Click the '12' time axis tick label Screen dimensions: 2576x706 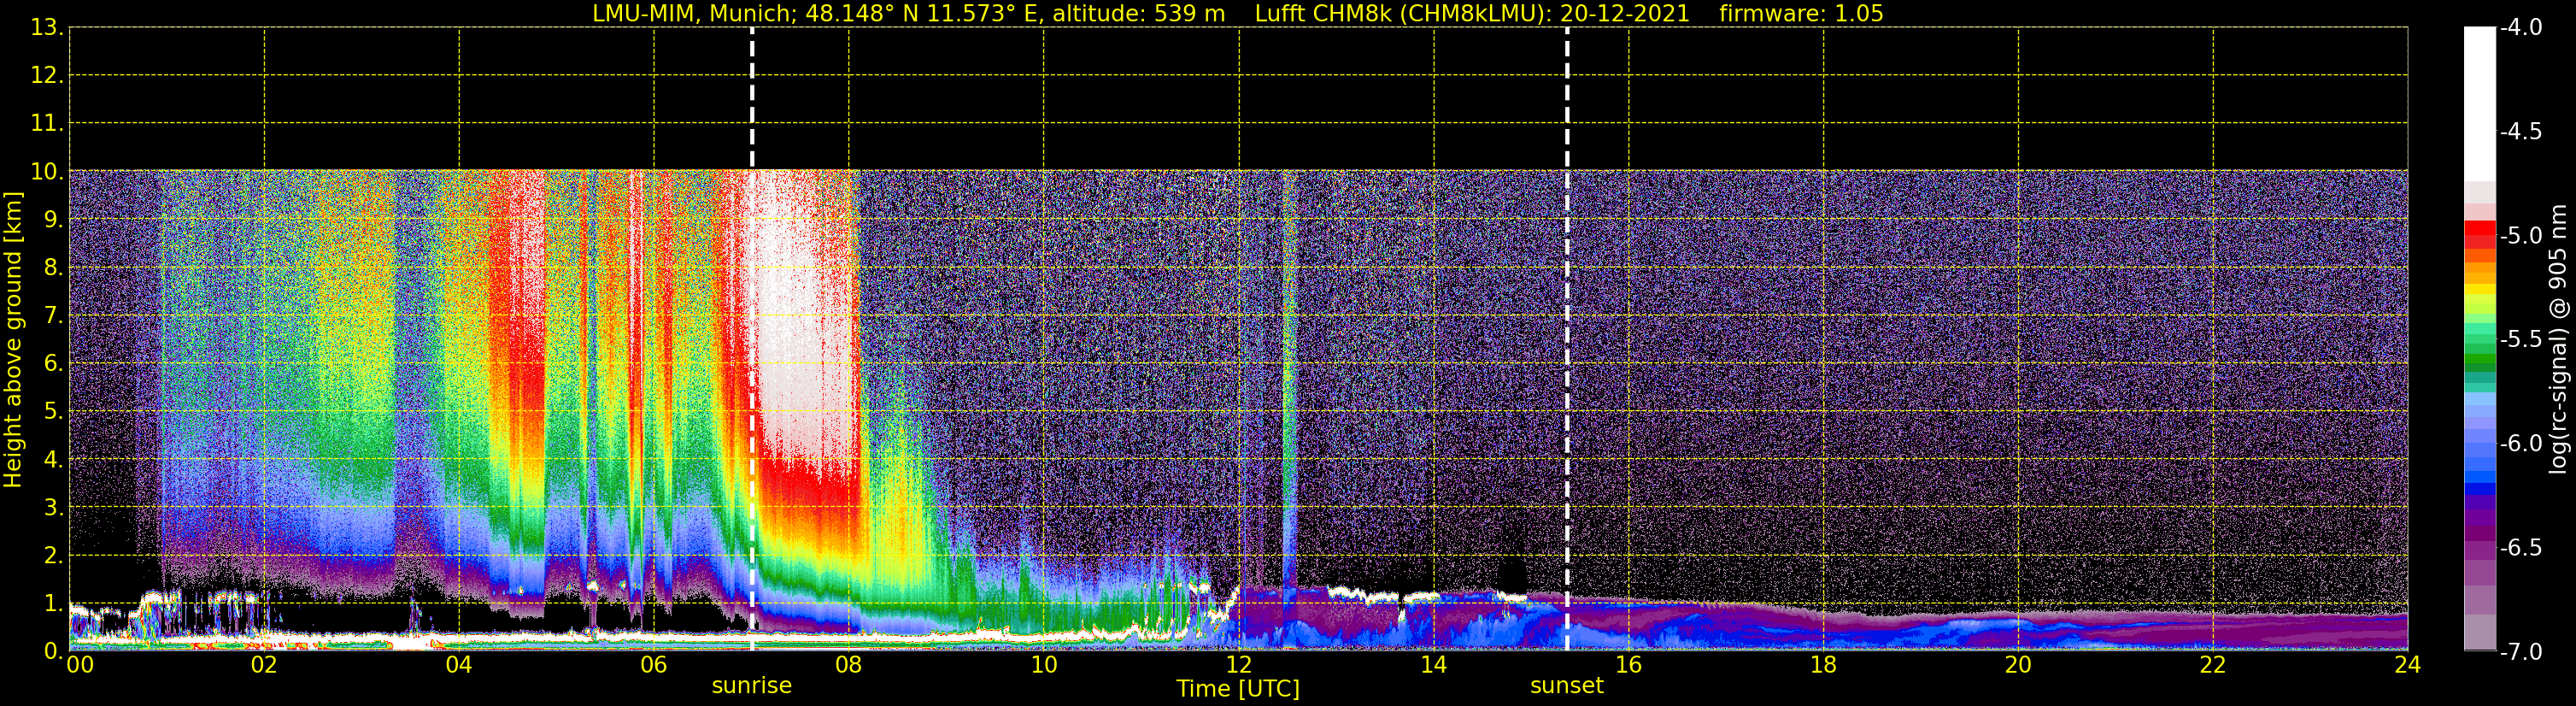[1238, 665]
